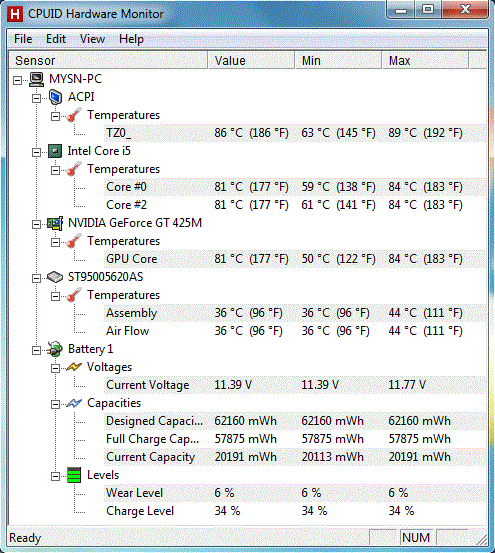Collapse the ST95005620AS drive node

pos(36,278)
